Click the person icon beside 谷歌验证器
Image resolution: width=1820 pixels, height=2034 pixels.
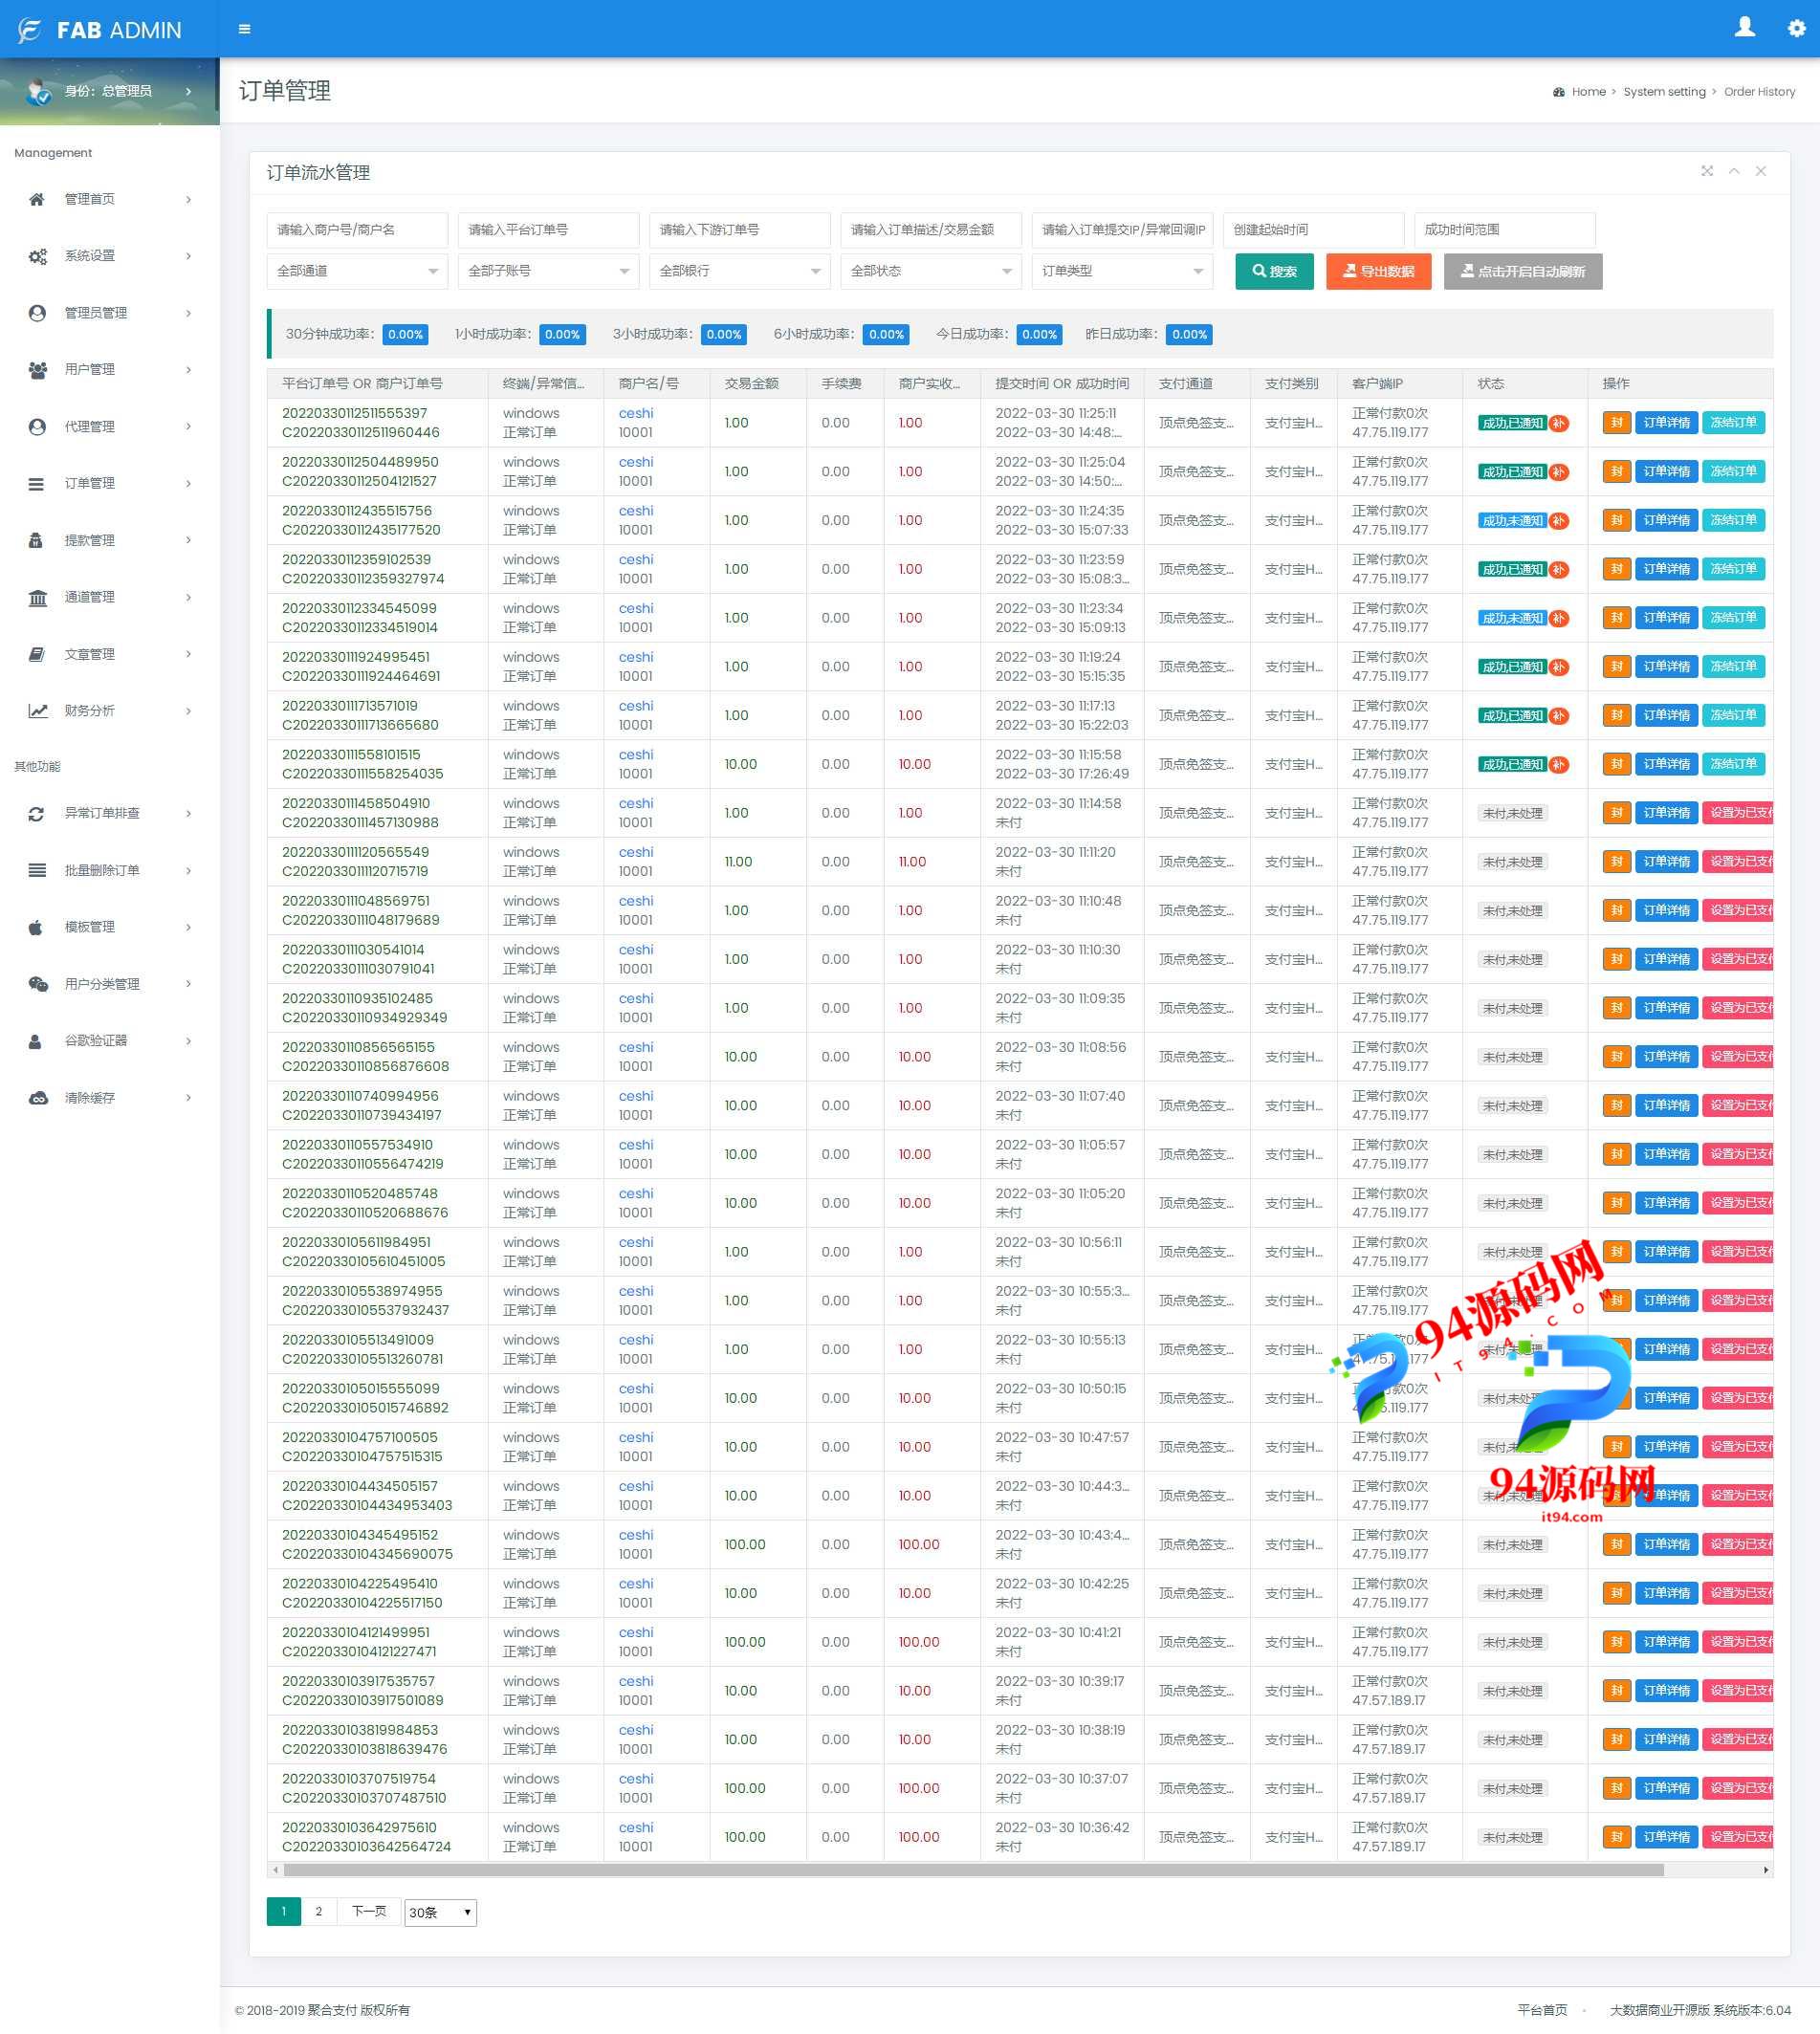point(37,1041)
